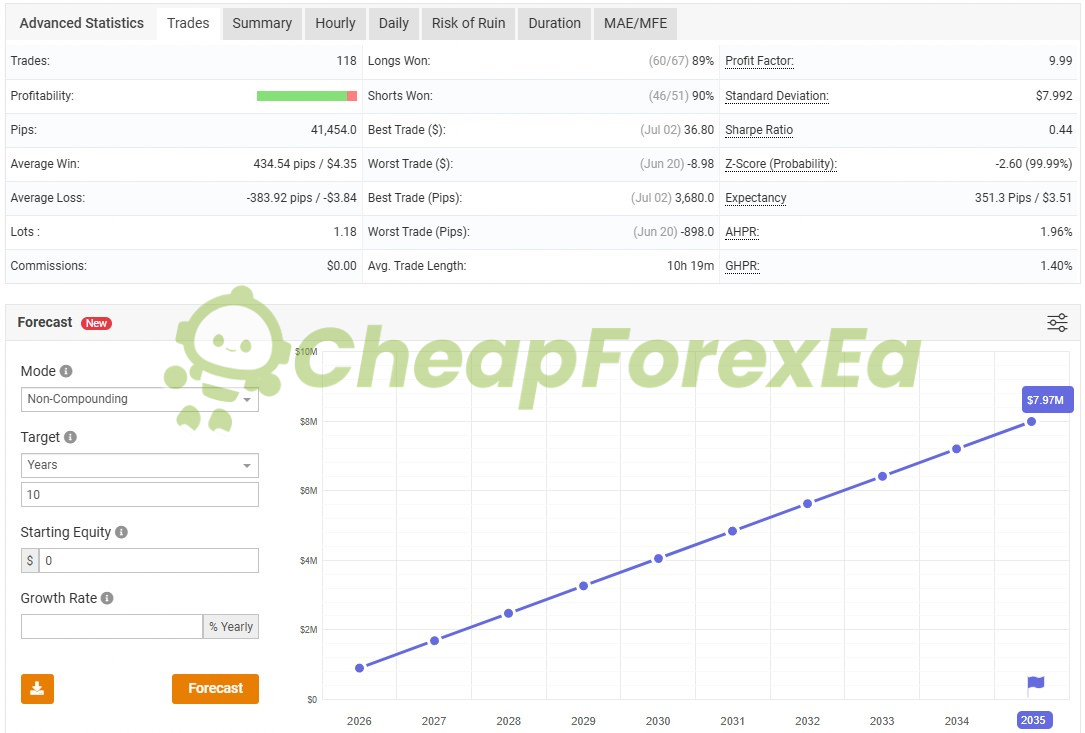Click the Profit Factor label link
The image size is (1085, 733).
pos(759,61)
